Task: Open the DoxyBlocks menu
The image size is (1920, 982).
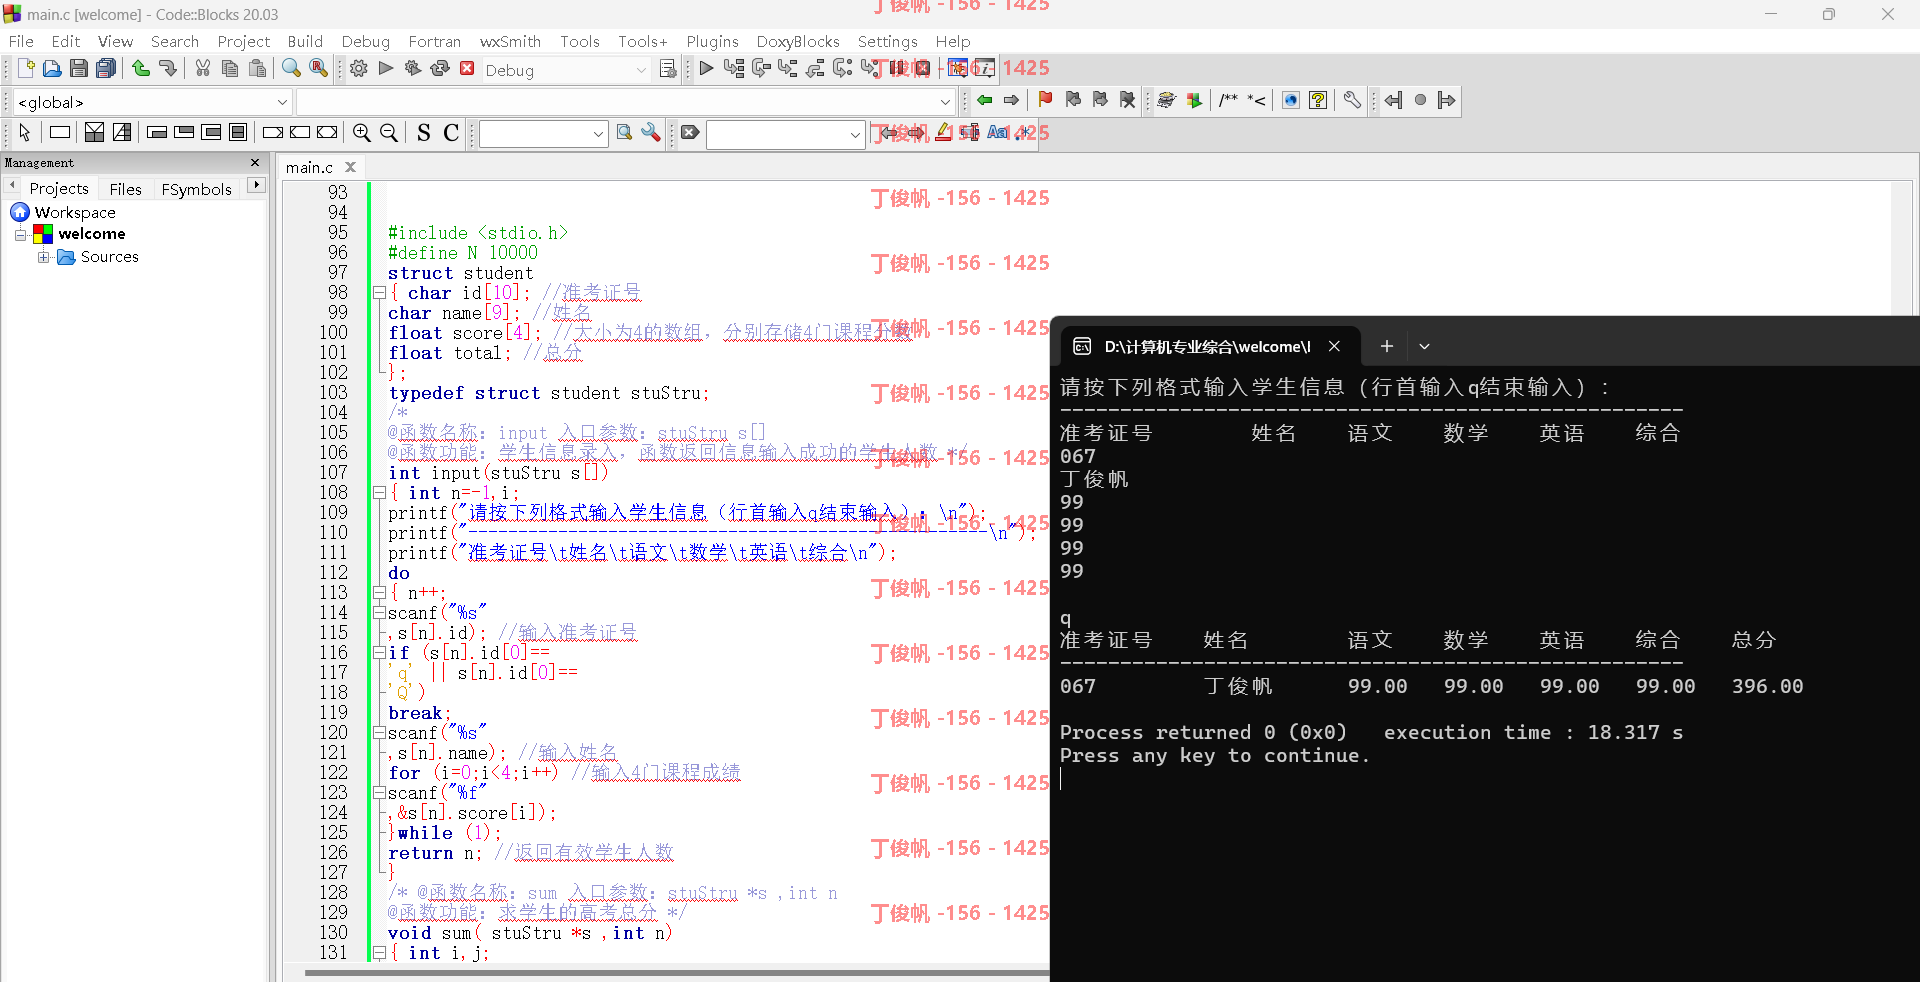Action: (x=798, y=41)
